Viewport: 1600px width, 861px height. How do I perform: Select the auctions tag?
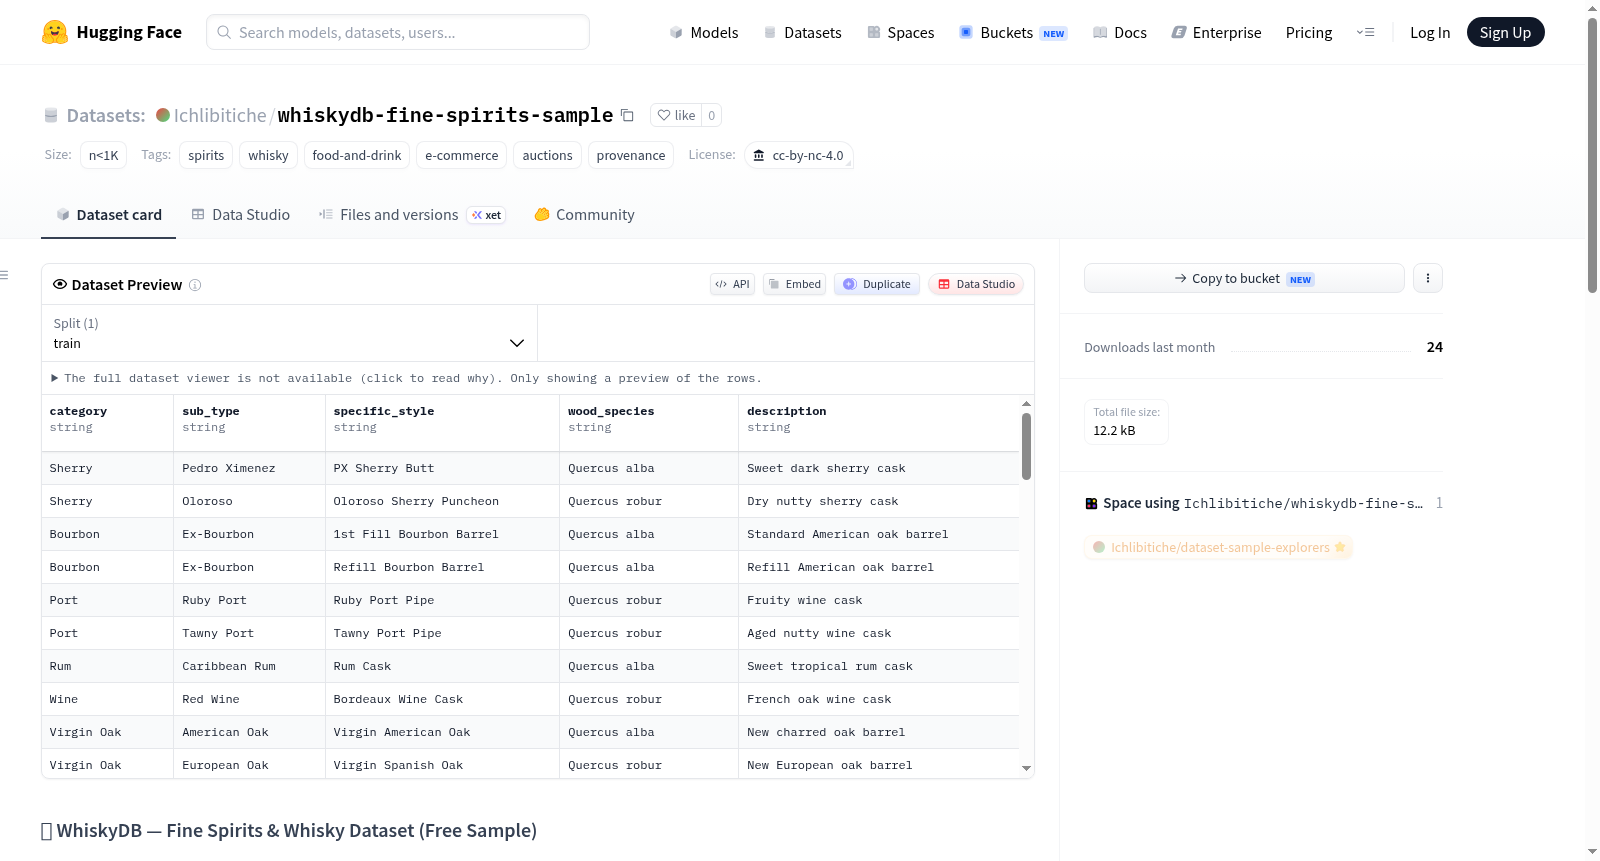click(547, 155)
